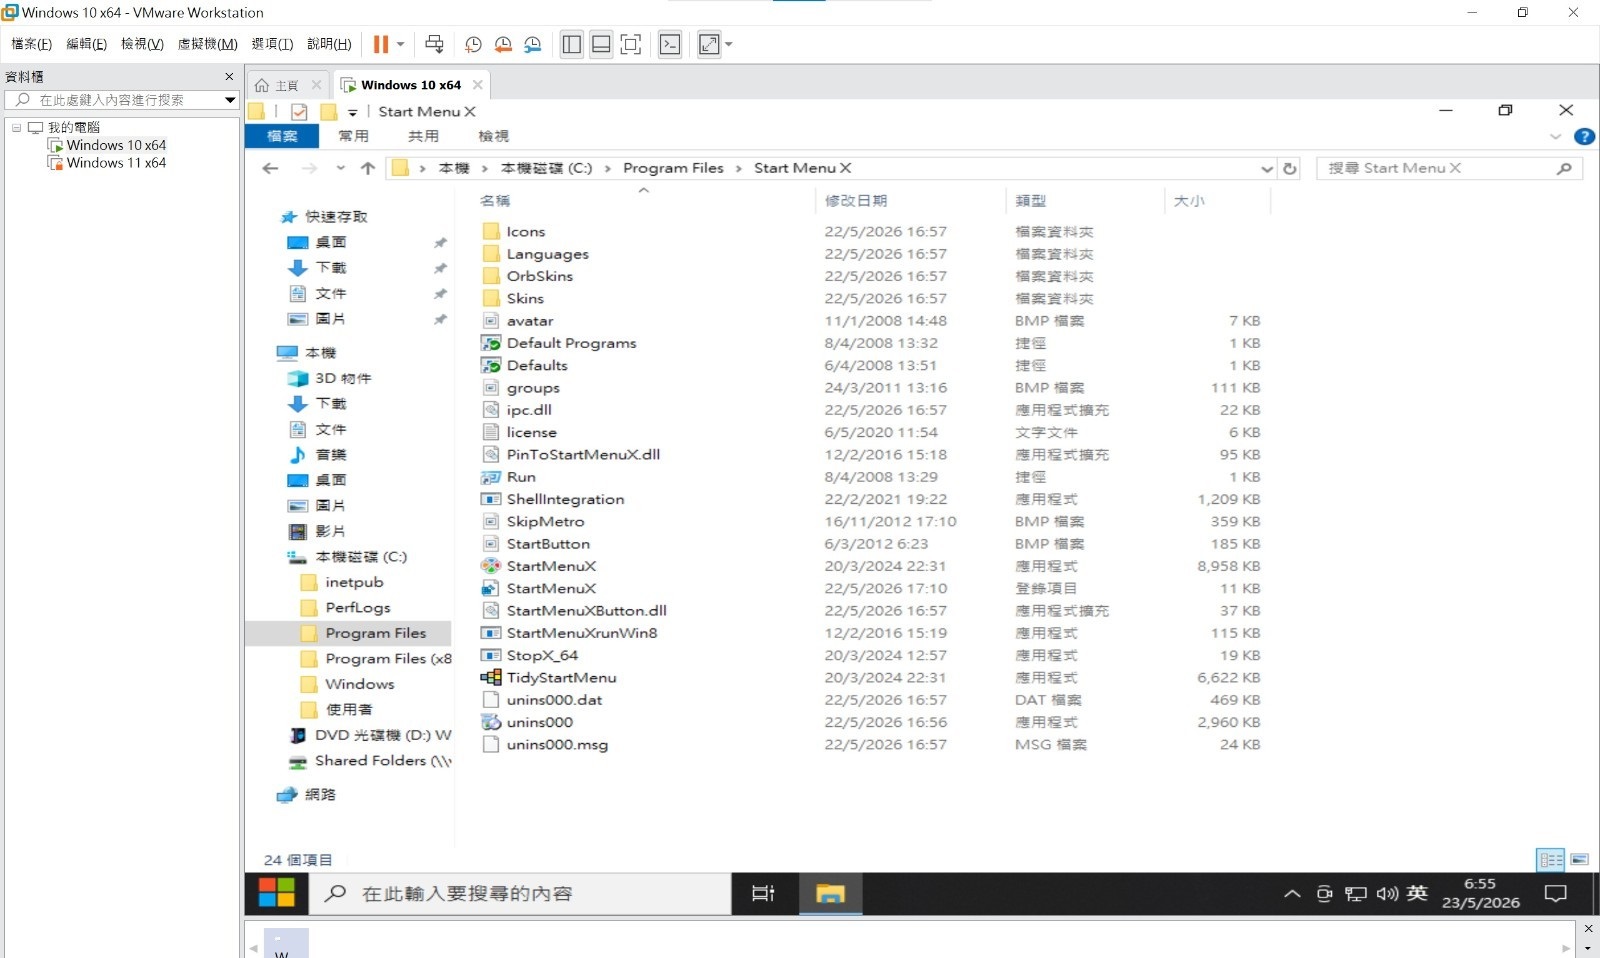The width and height of the screenshot is (1600, 958).
Task: Select the TidyStartMenu application icon
Action: (491, 678)
